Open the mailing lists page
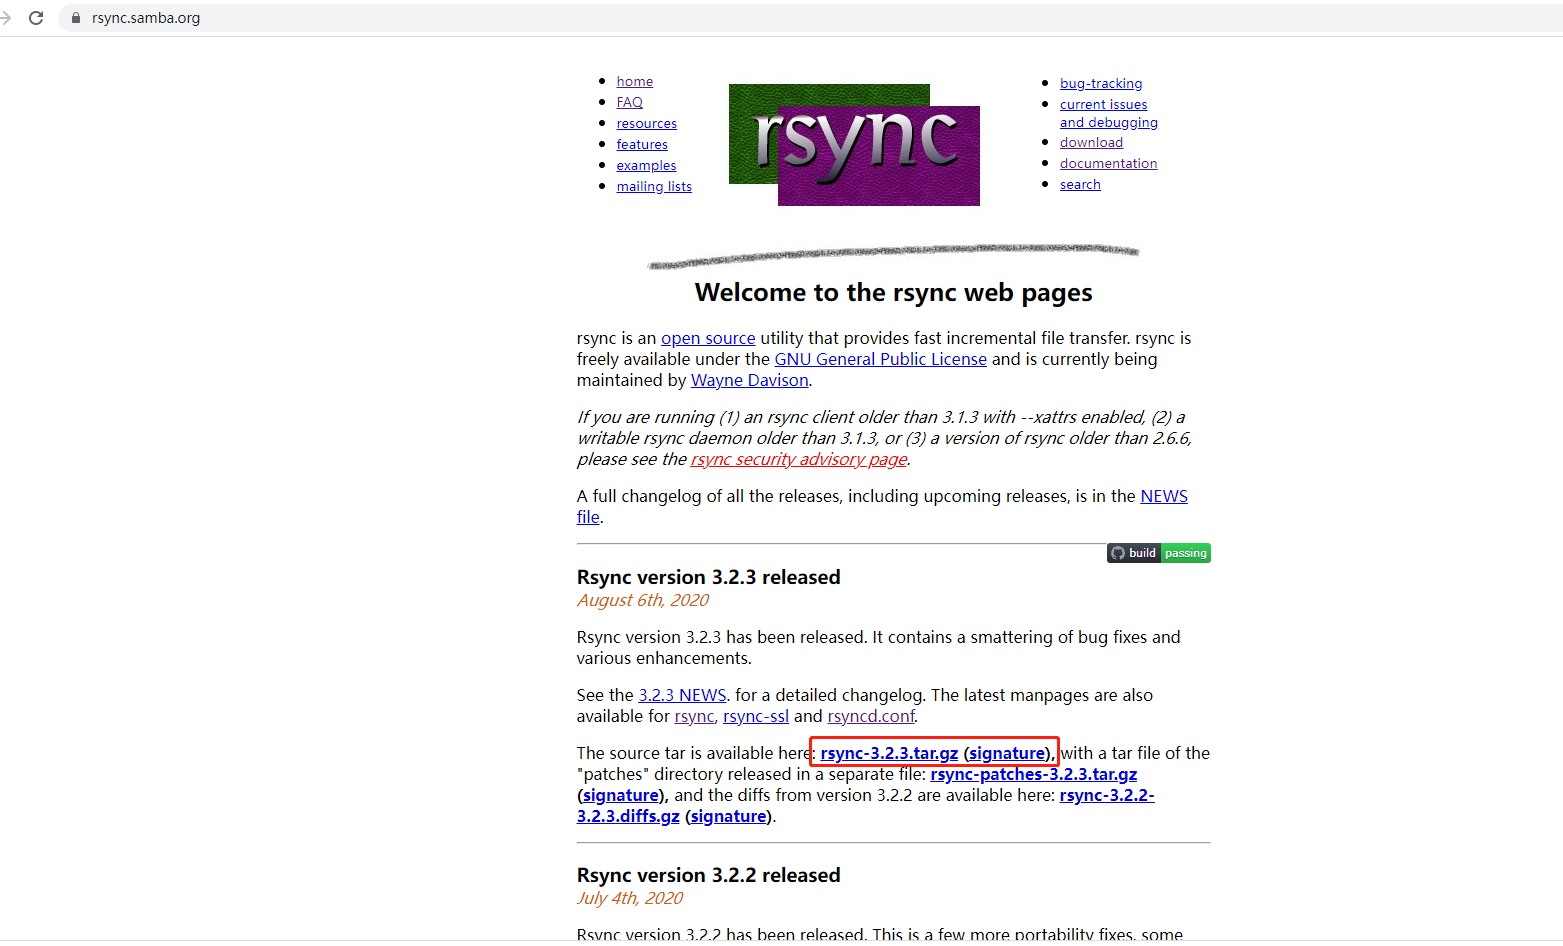 coord(654,186)
